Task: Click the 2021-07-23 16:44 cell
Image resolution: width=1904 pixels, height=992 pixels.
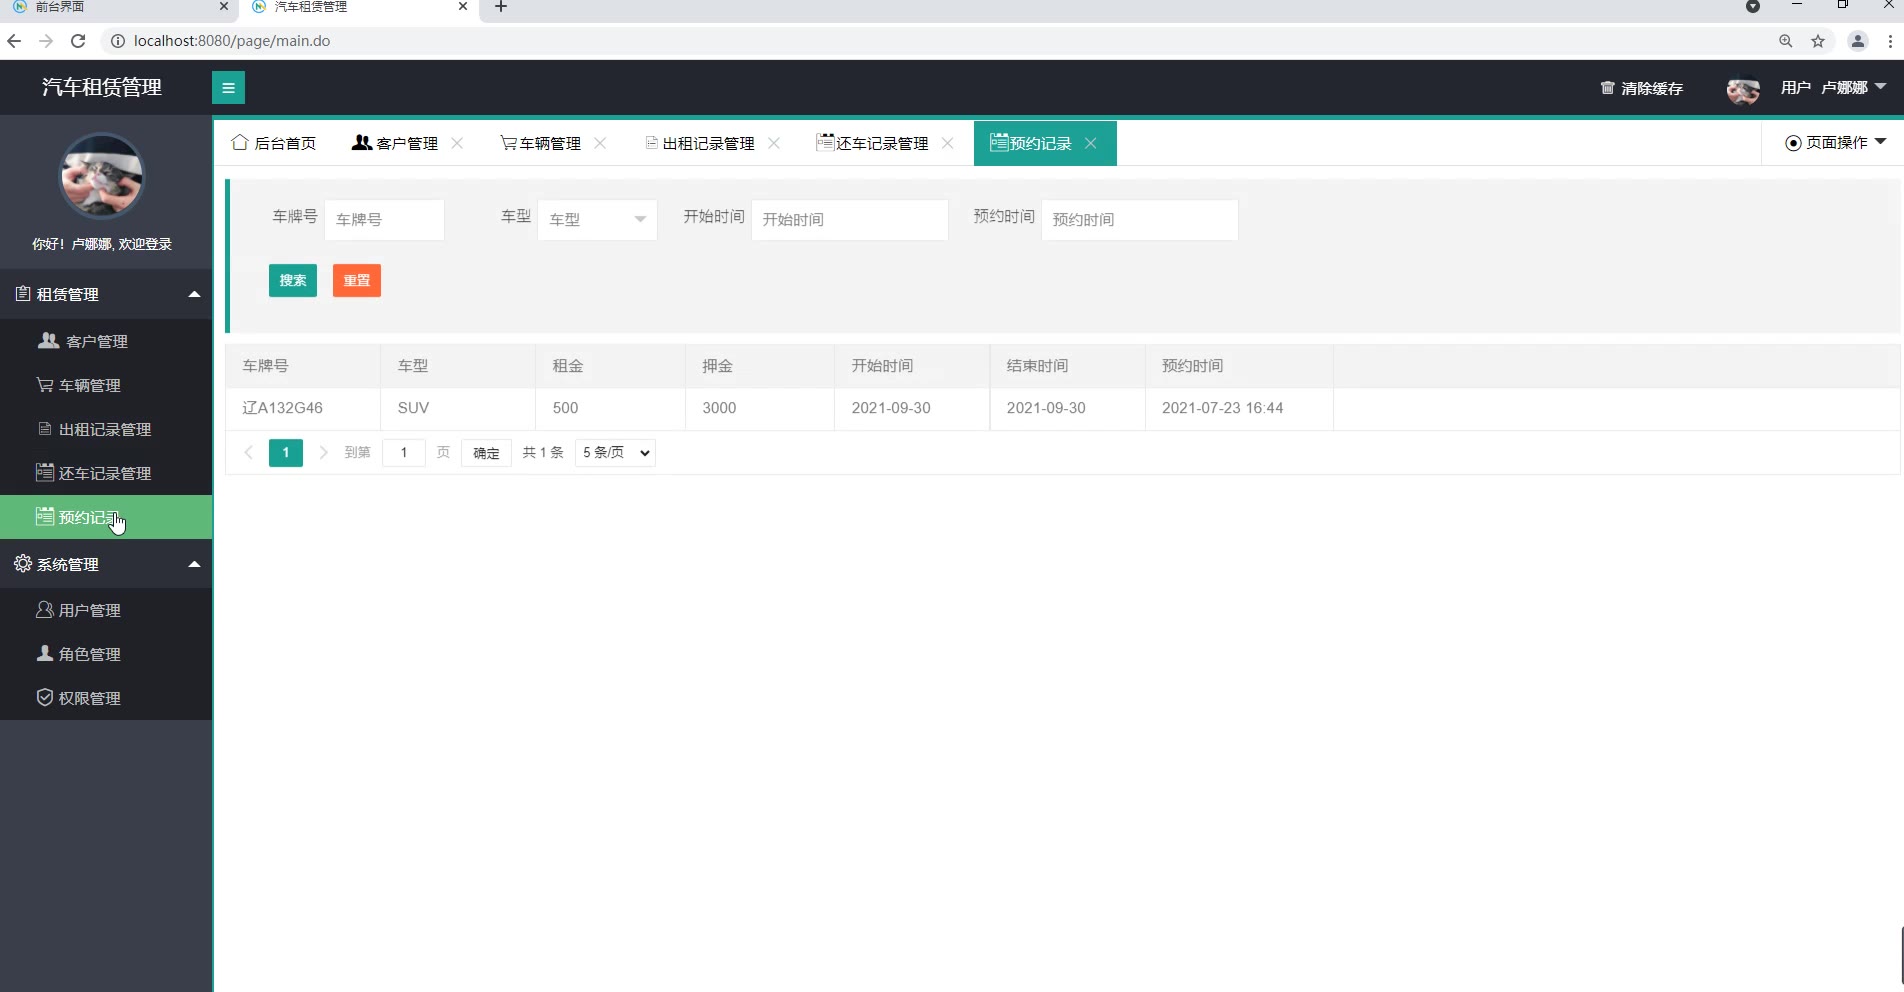Action: point(1239,408)
